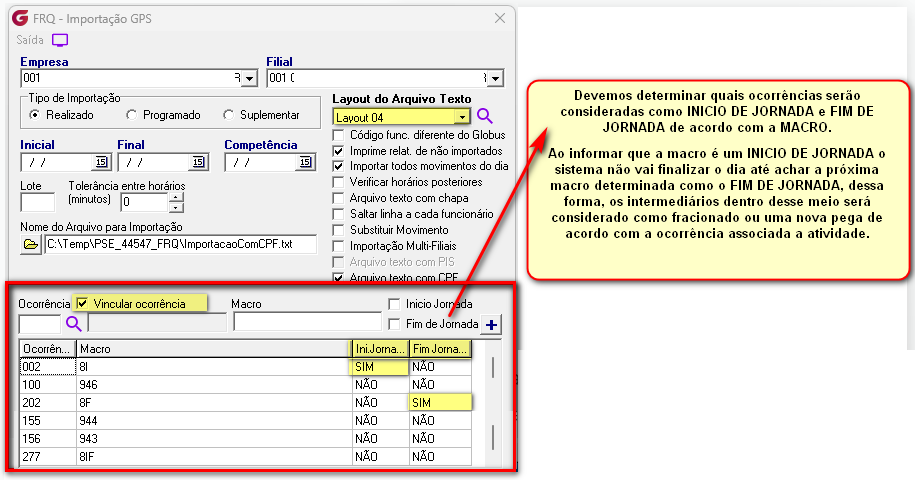Click macro cell 8IF
This screenshot has width=915, height=480.
pos(214,457)
